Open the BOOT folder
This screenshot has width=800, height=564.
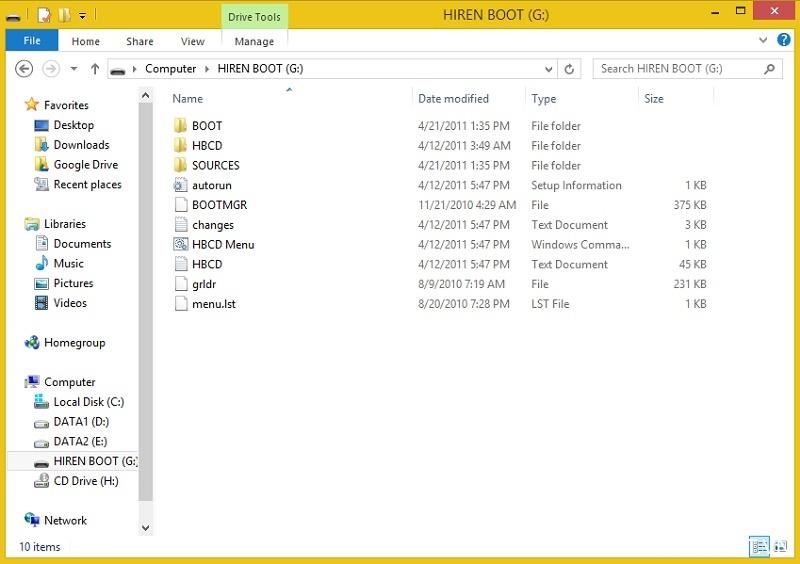[206, 126]
